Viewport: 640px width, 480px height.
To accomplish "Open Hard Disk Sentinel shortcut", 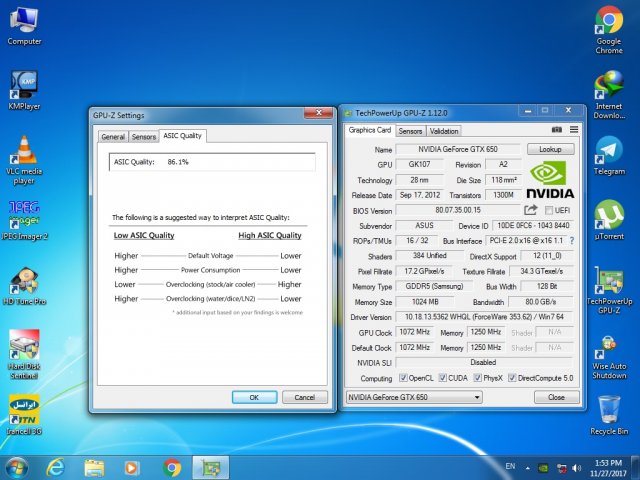I will coord(24,354).
